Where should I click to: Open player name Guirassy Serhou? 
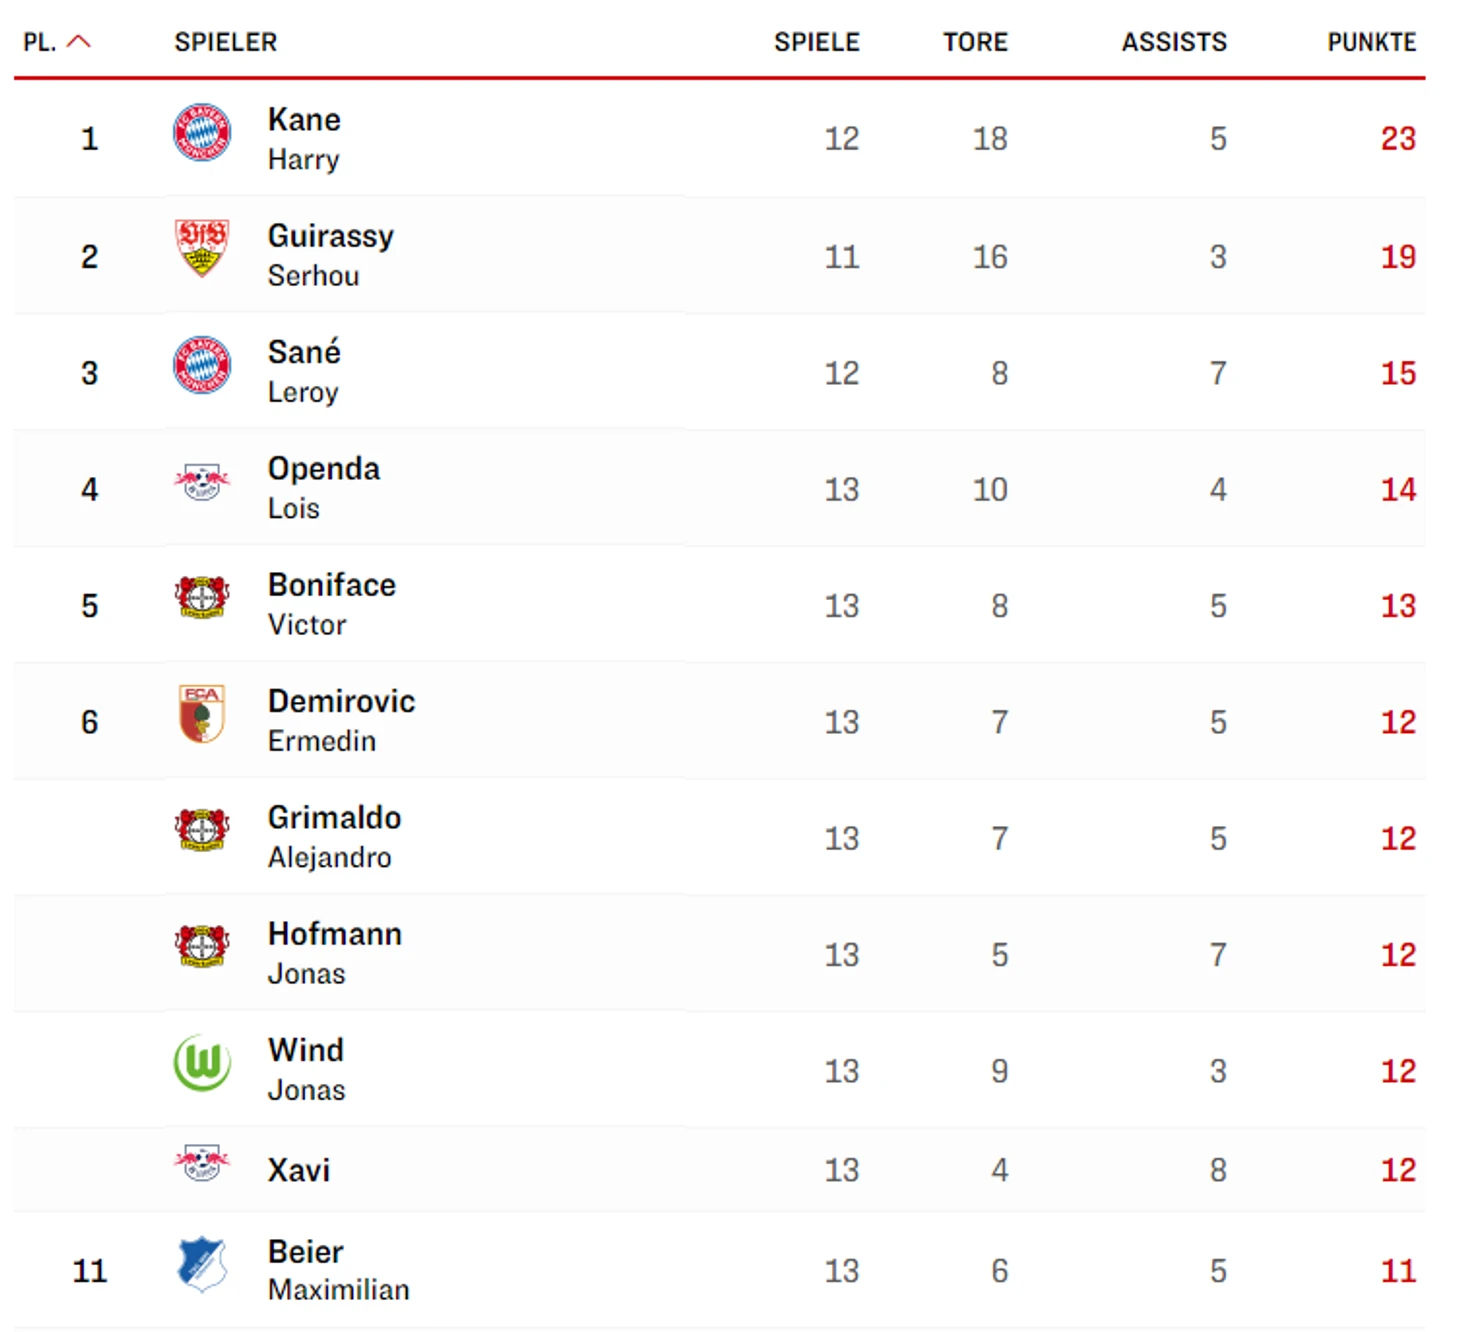(x=330, y=255)
